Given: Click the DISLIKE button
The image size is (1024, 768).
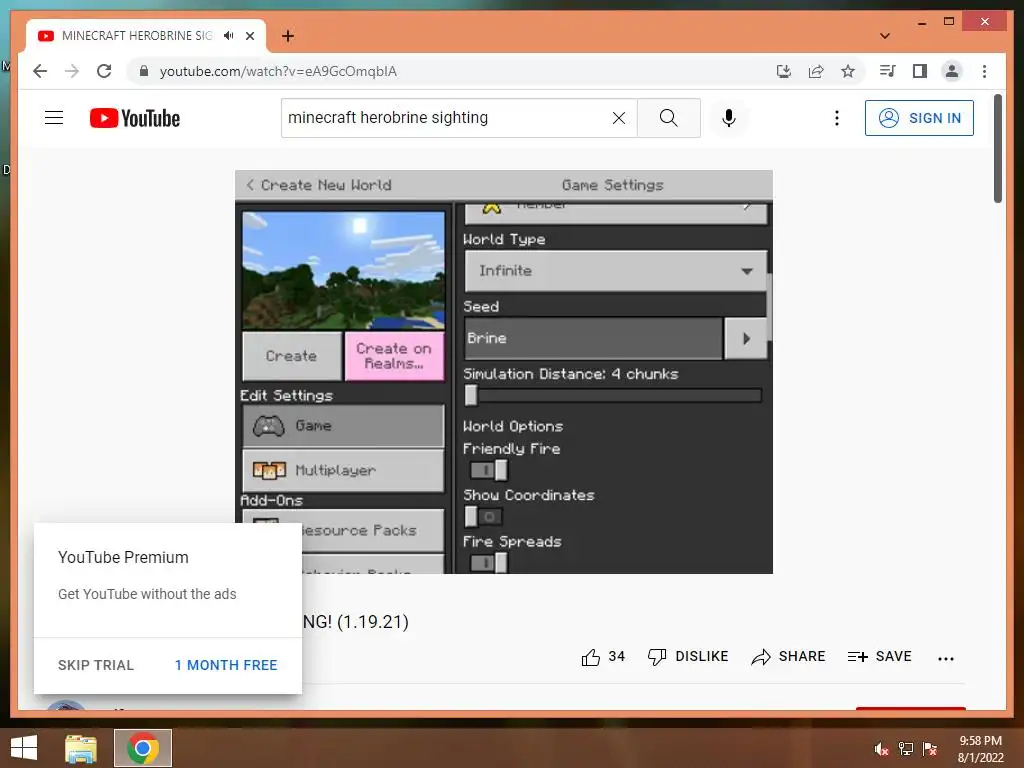Looking at the screenshot, I should [x=688, y=657].
